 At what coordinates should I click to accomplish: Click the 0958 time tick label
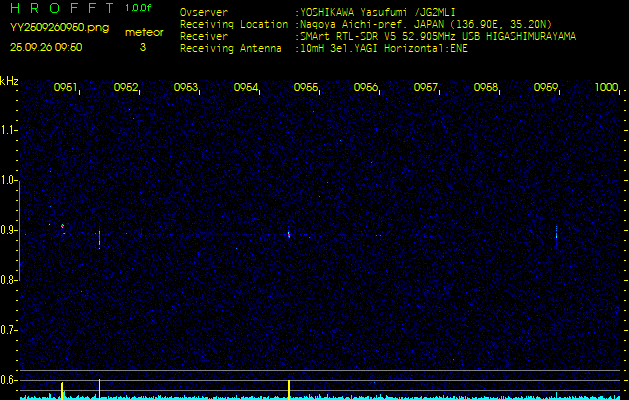coord(485,87)
